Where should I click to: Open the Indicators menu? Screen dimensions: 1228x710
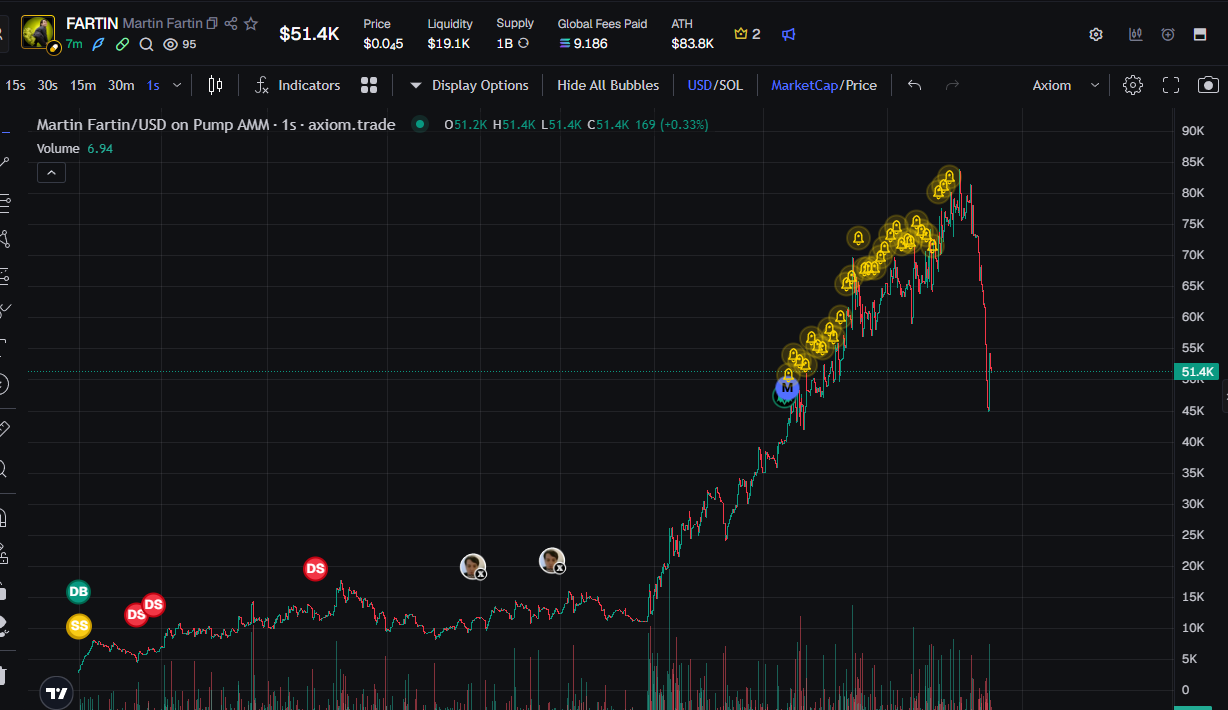pyautogui.click(x=297, y=85)
